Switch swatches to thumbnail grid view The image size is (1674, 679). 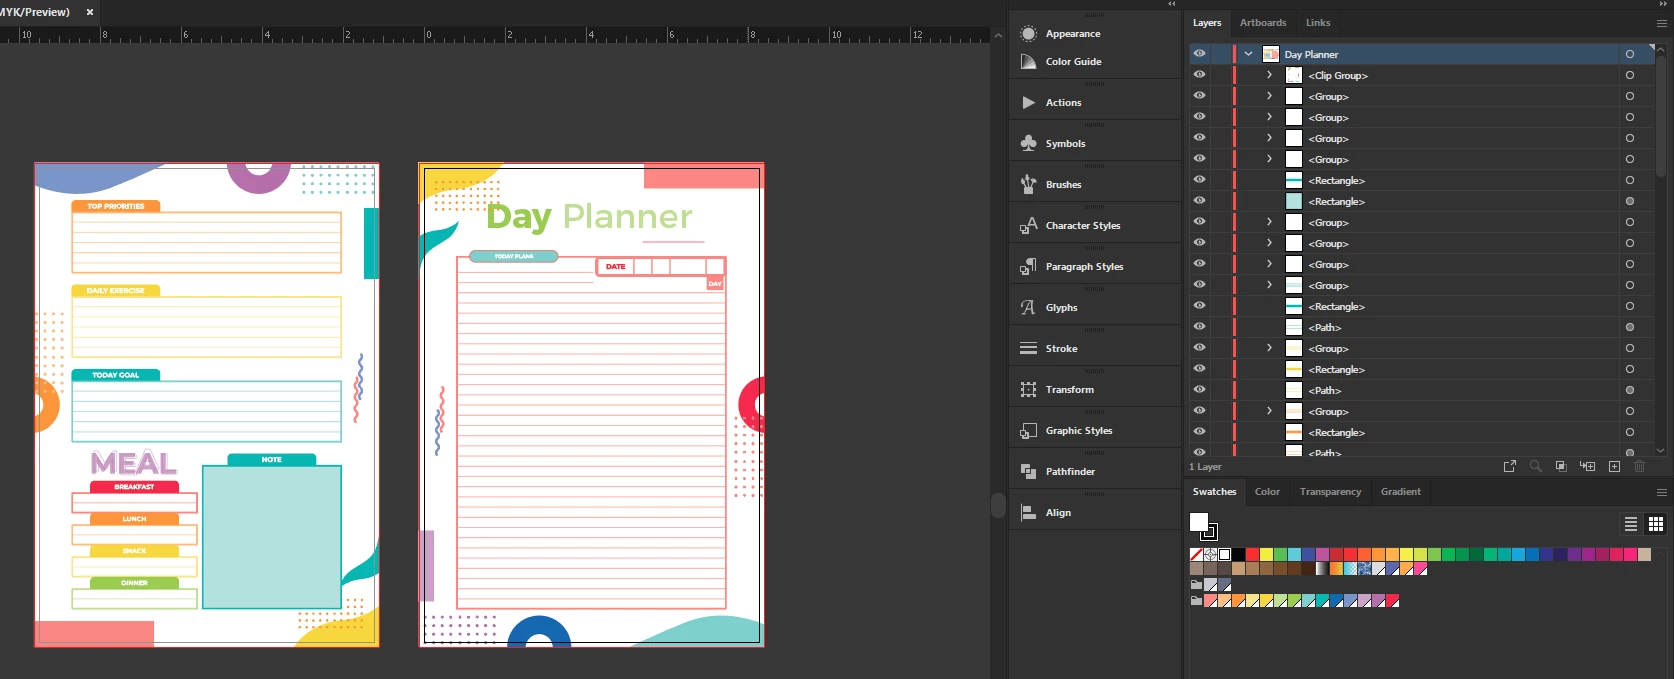click(1656, 524)
